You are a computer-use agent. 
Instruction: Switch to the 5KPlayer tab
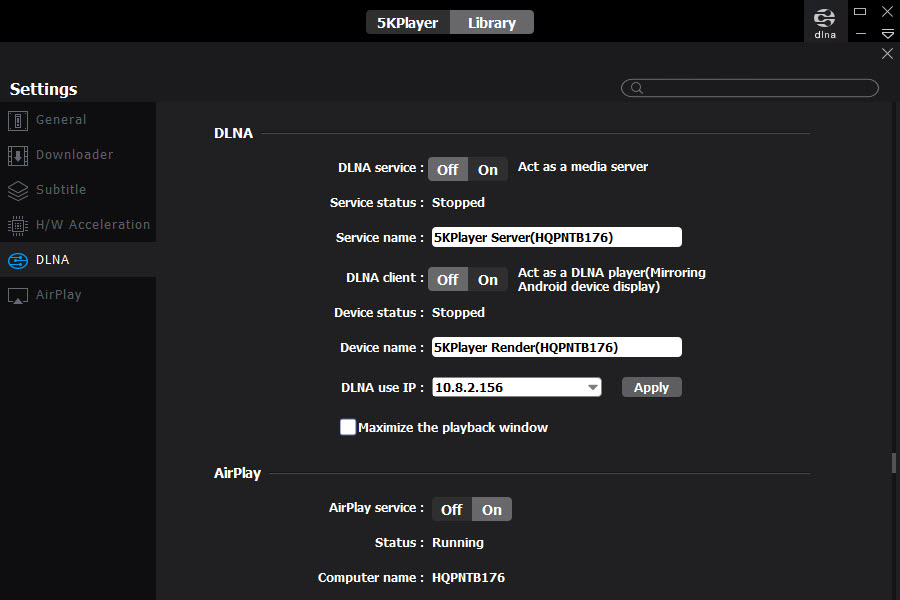tap(408, 22)
